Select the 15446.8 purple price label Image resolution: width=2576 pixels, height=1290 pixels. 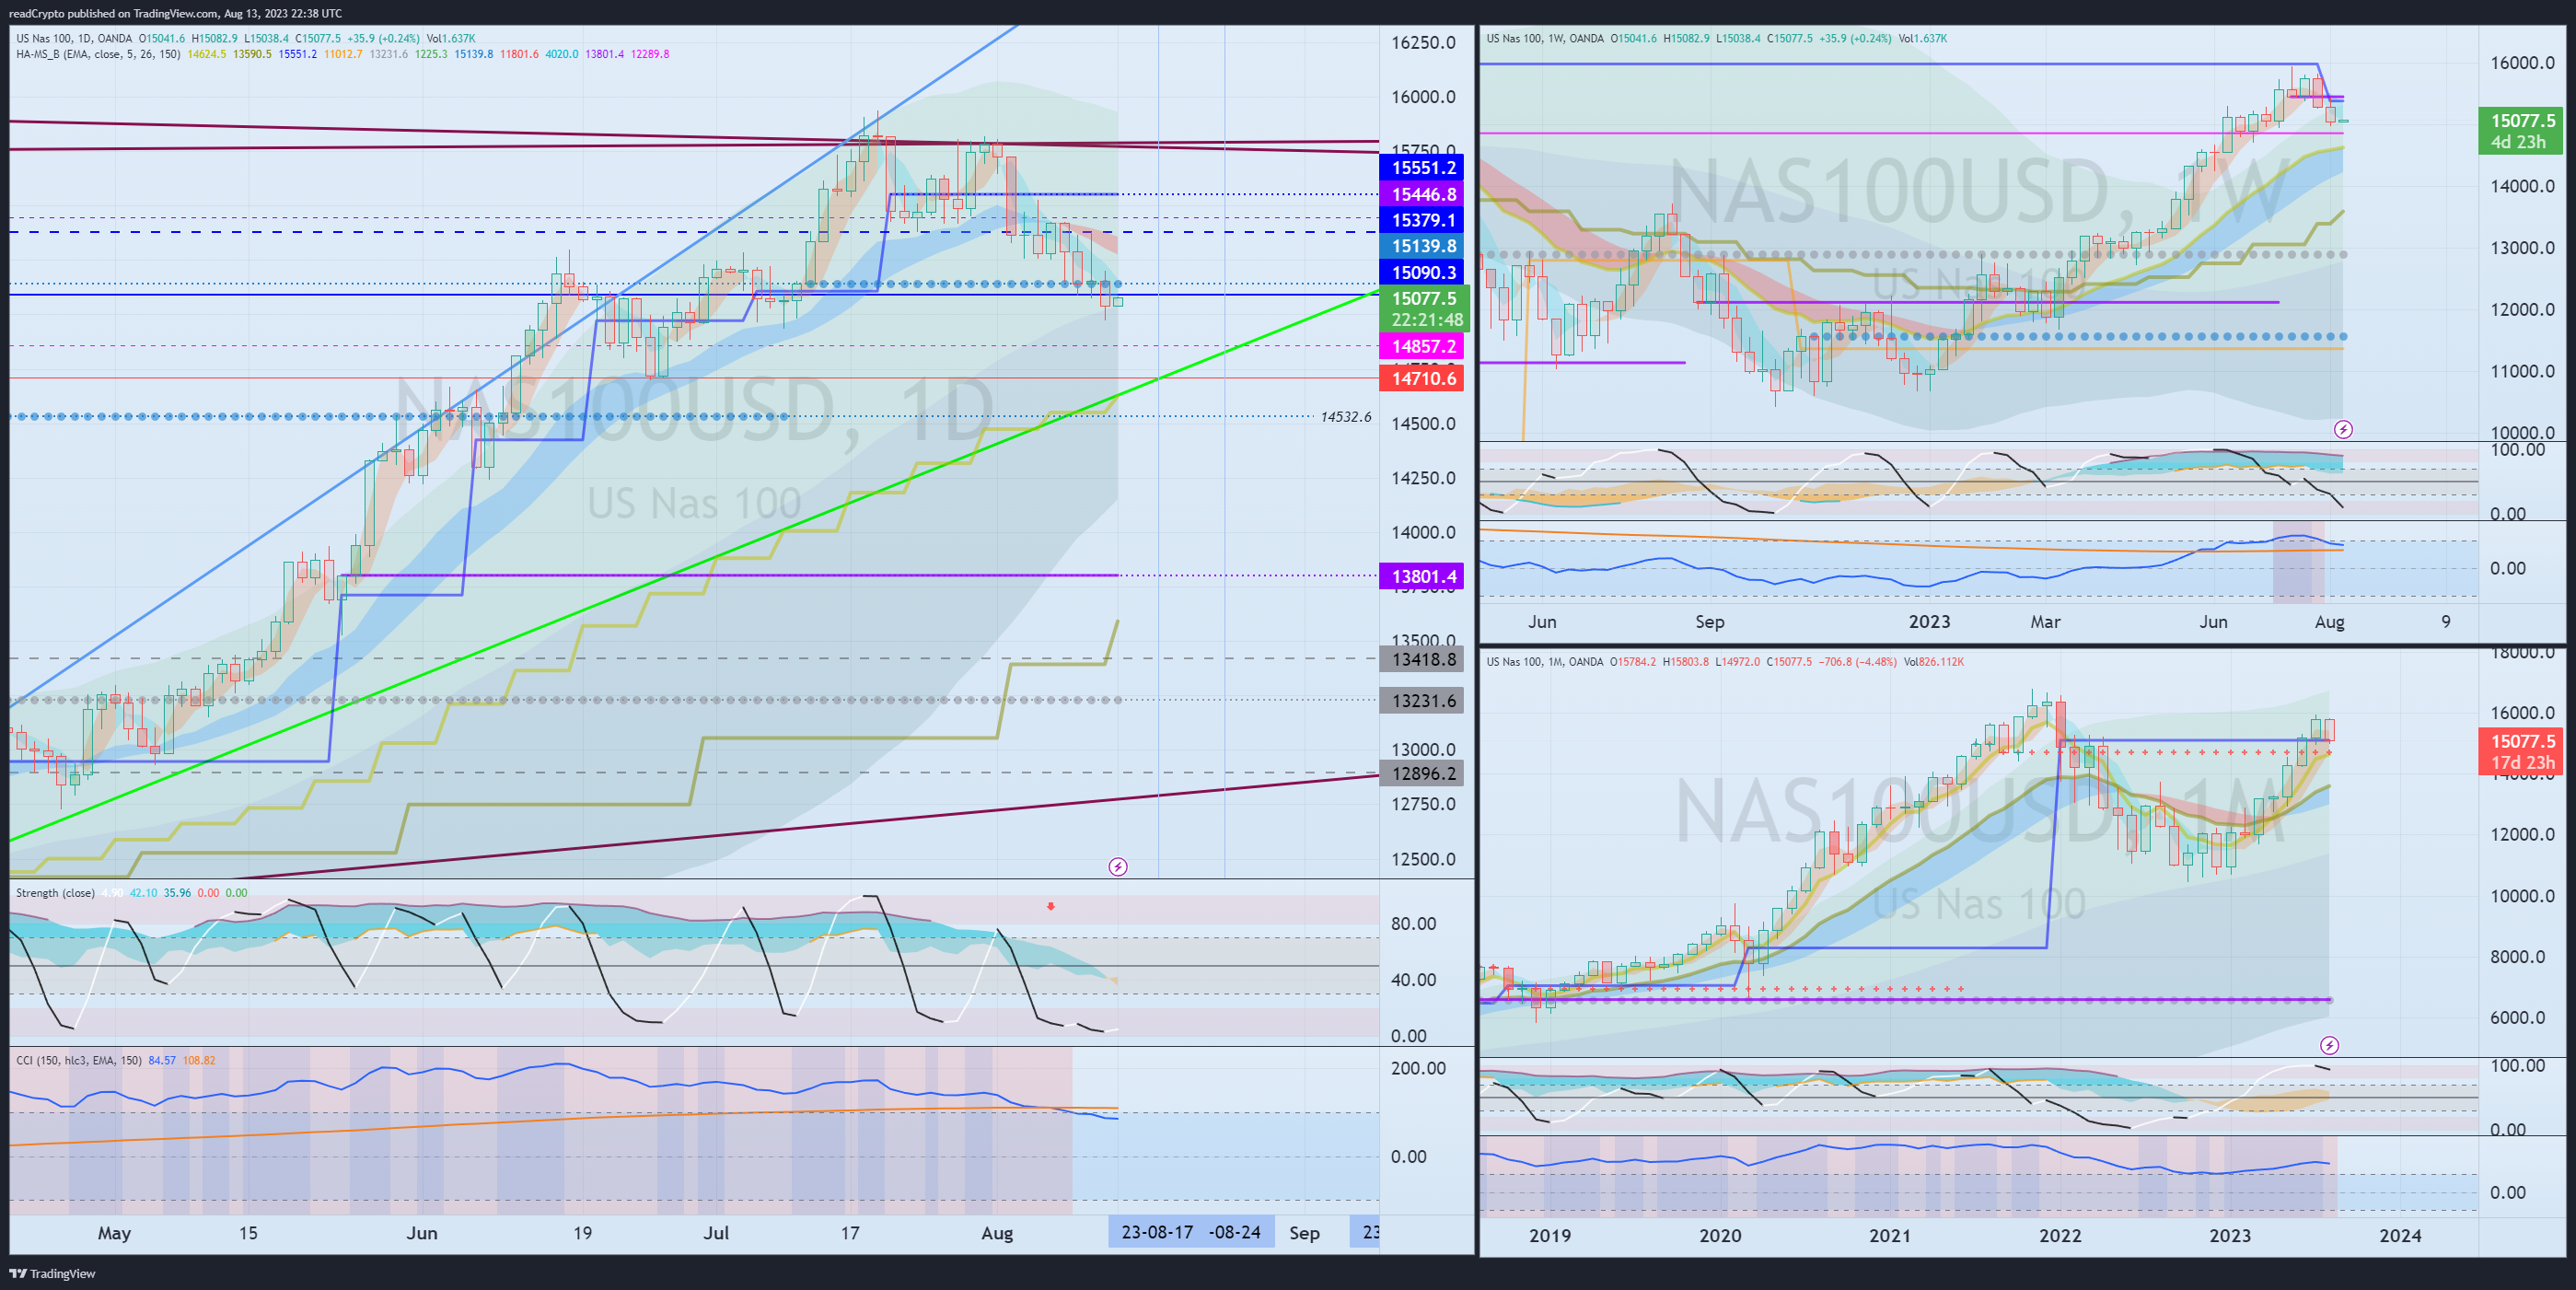1421,194
